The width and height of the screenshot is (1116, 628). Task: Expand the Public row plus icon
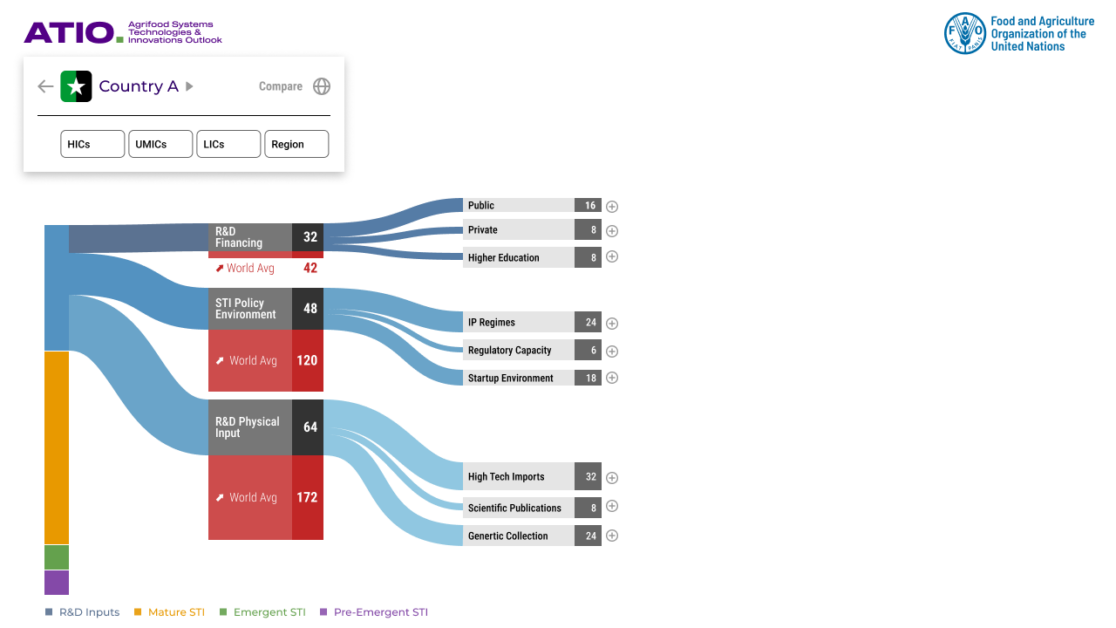click(612, 206)
